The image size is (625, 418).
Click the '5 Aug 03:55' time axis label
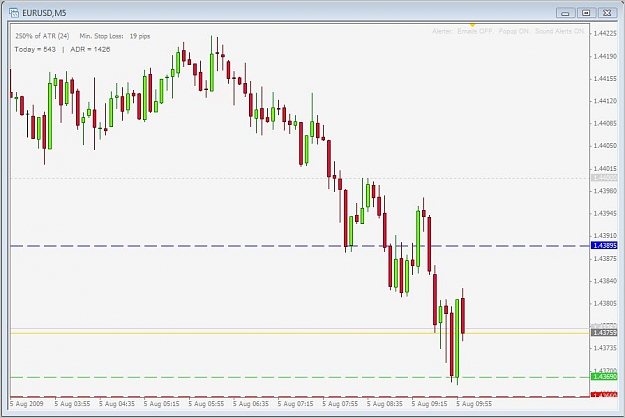72,404
